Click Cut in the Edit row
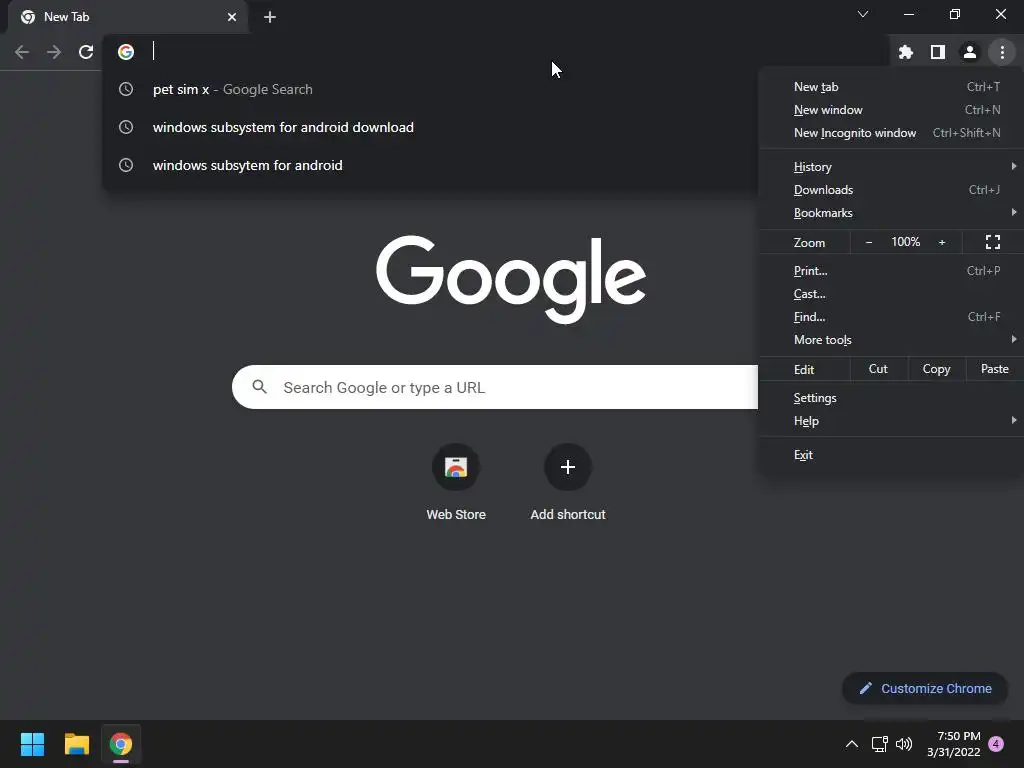The image size is (1024, 768). coord(878,369)
